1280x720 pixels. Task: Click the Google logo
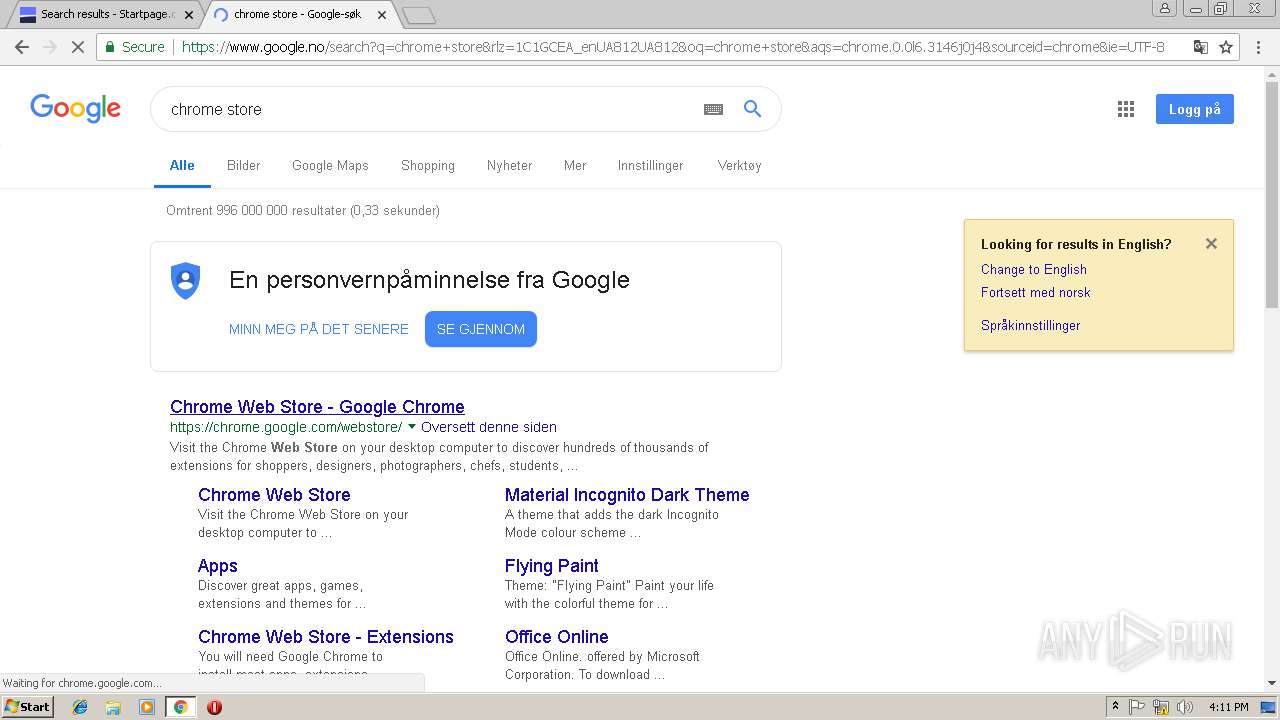[76, 108]
